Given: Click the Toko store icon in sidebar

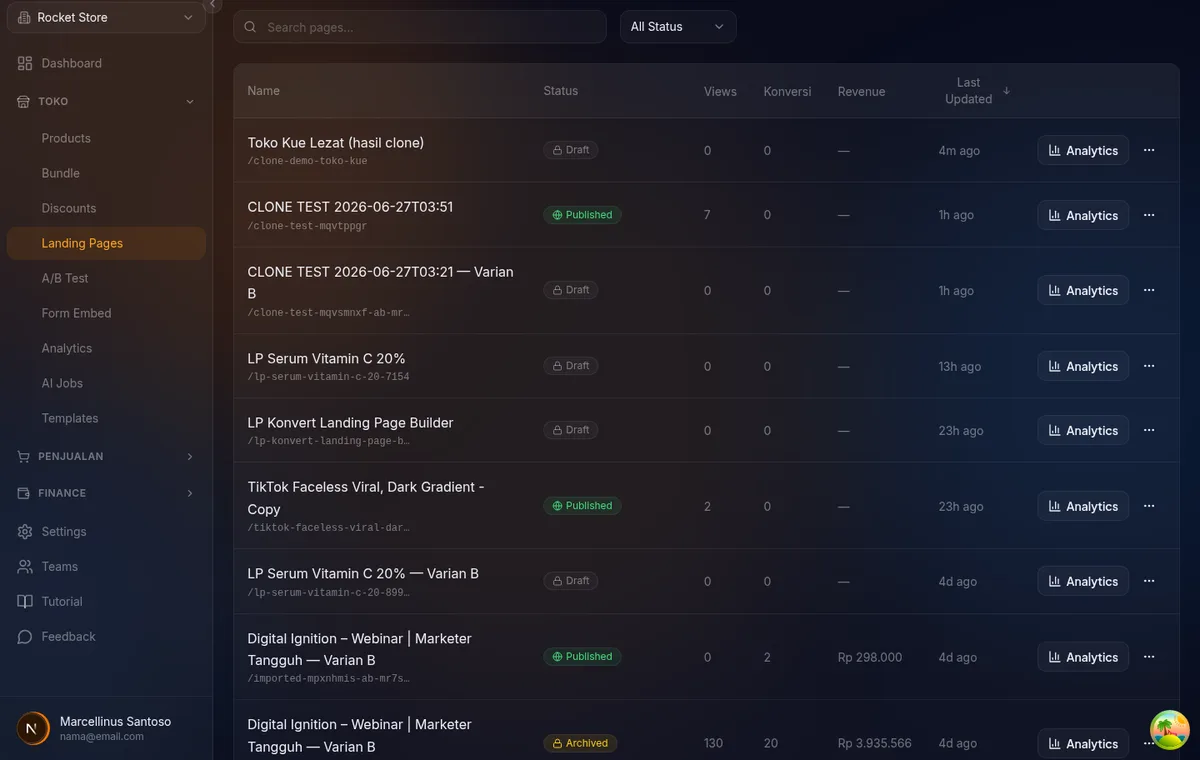Looking at the screenshot, I should pos(24,101).
